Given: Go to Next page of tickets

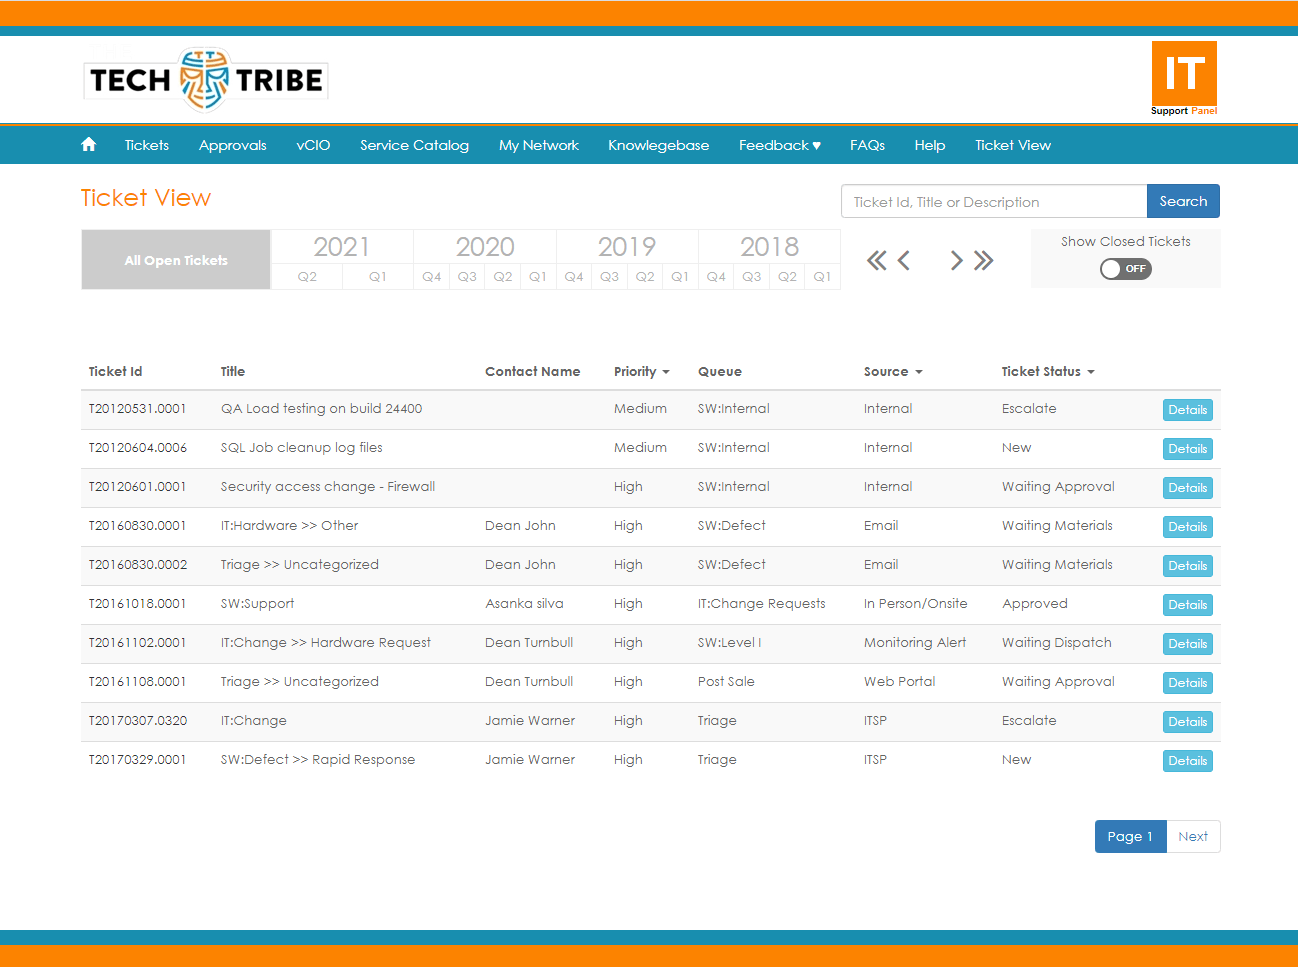Looking at the screenshot, I should [1193, 836].
